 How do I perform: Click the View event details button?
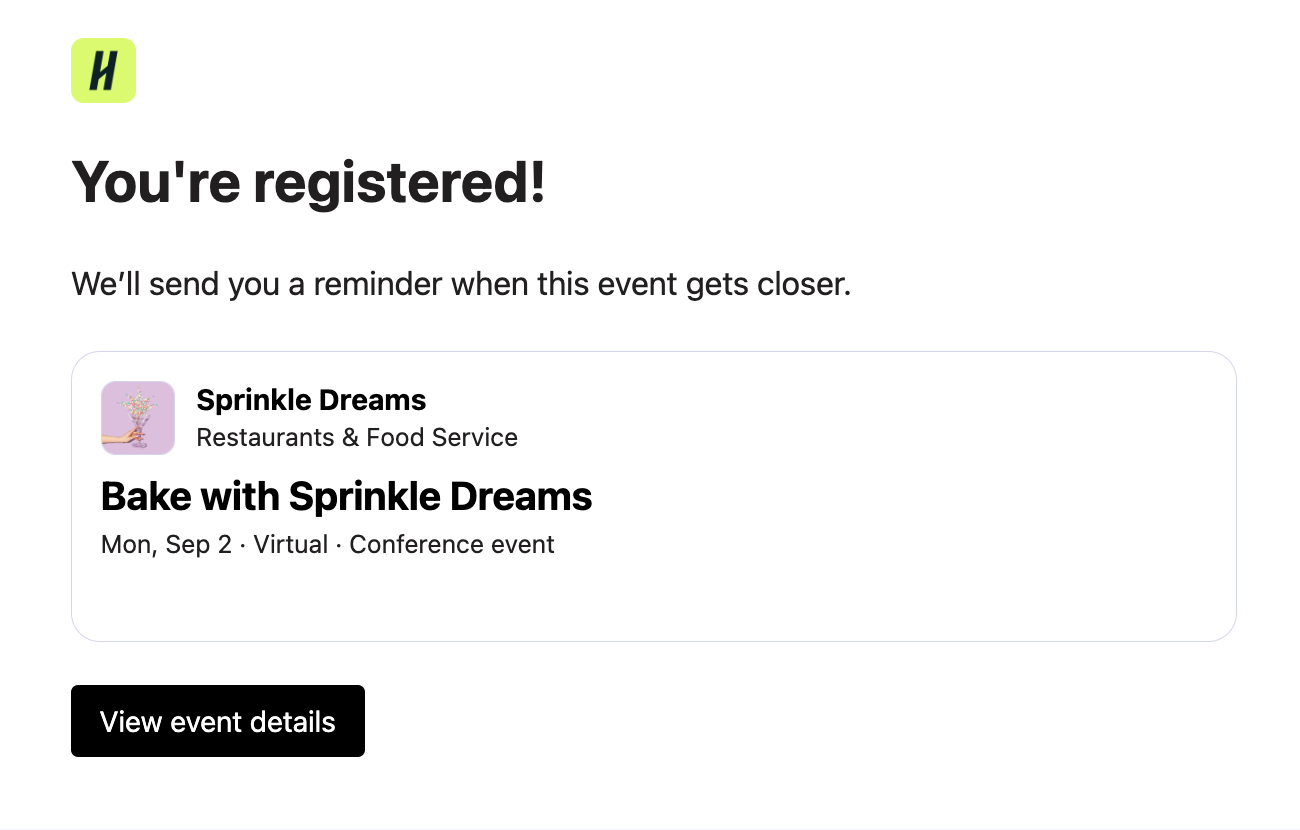click(217, 721)
